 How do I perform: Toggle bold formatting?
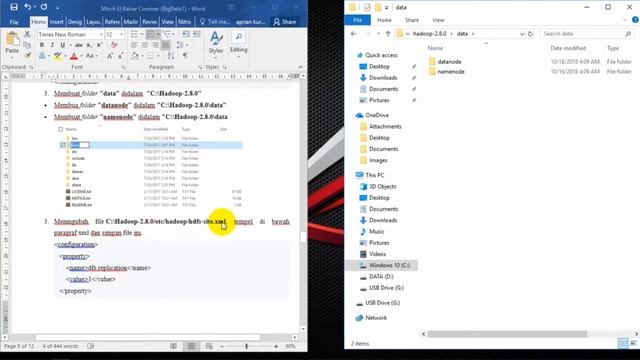(x=42, y=45)
